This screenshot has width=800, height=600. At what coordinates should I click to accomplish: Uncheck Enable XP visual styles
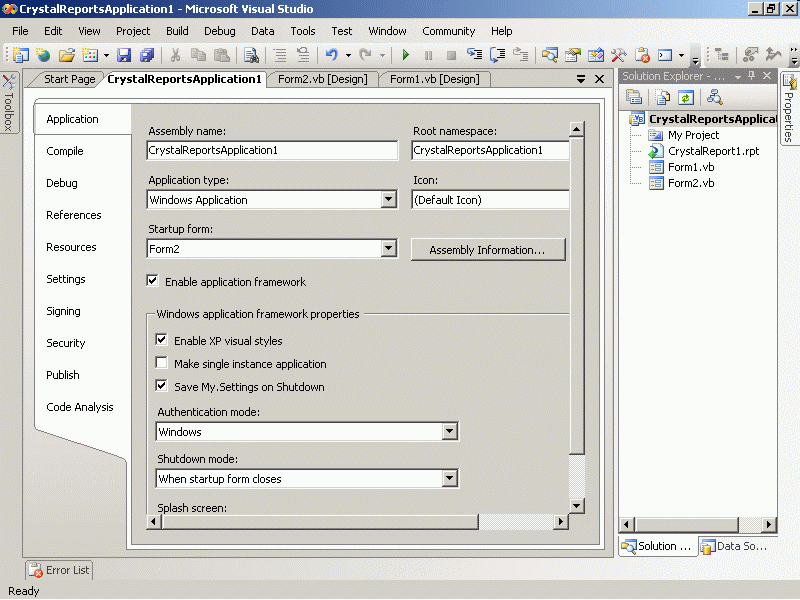coord(161,339)
